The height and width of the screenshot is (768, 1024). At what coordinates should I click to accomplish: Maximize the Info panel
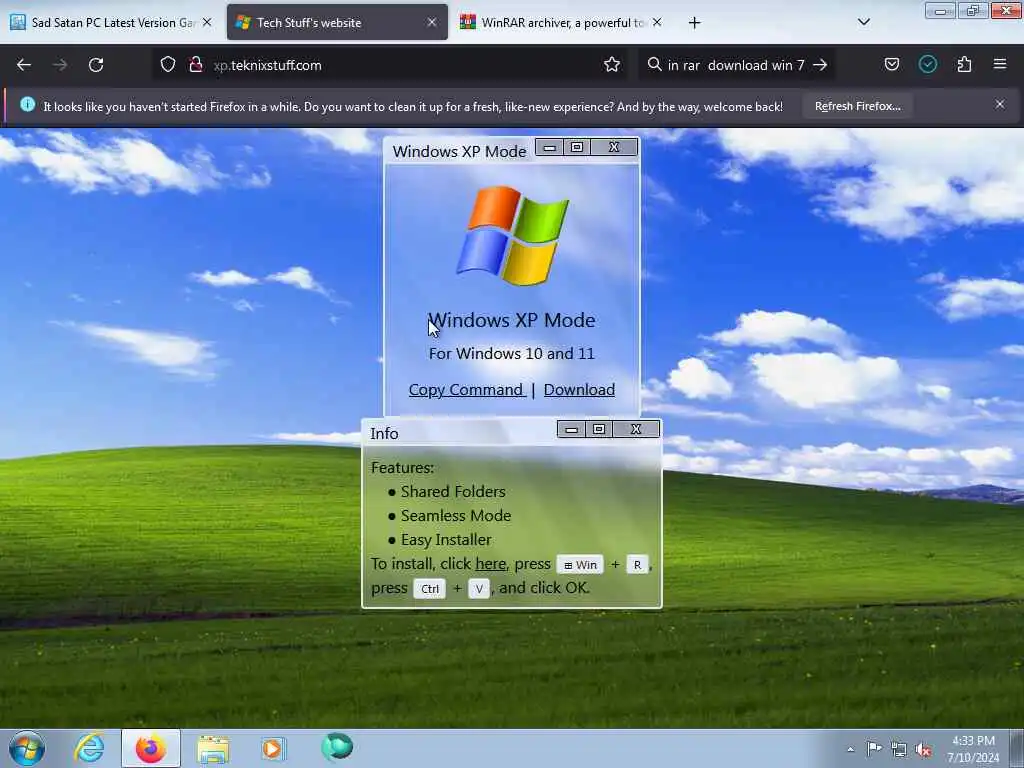(x=599, y=429)
